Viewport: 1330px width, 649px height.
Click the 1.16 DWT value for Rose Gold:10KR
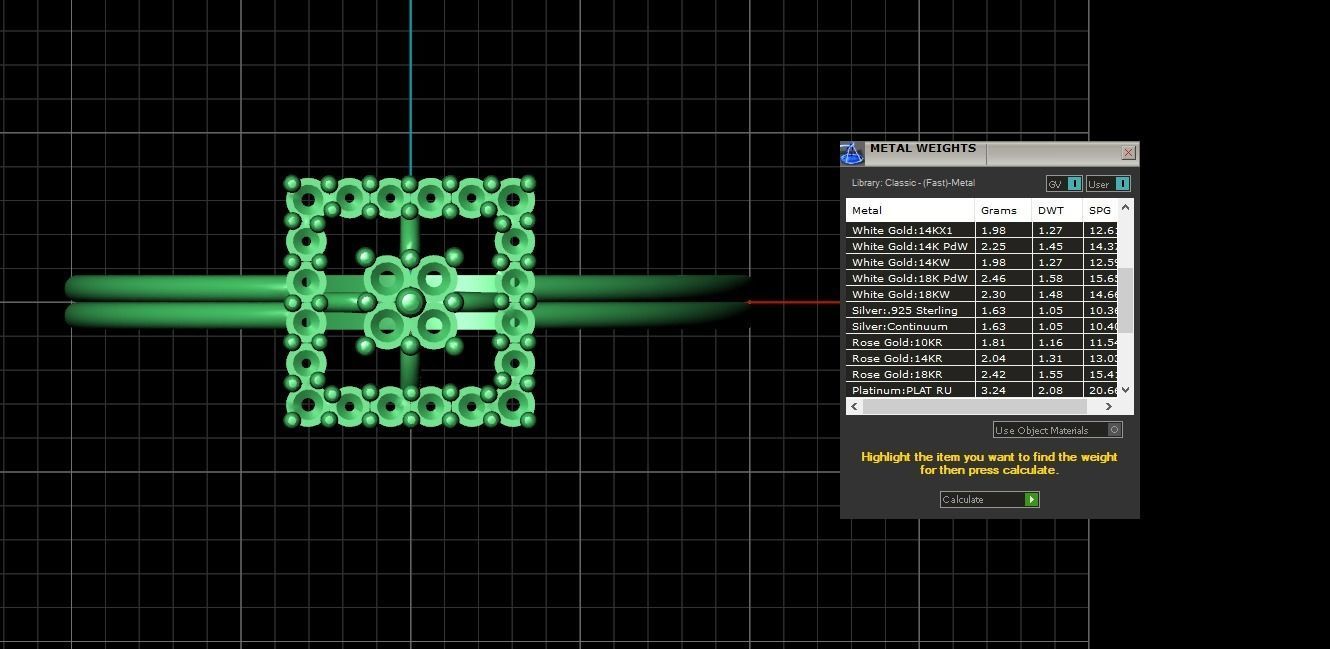tap(1050, 342)
